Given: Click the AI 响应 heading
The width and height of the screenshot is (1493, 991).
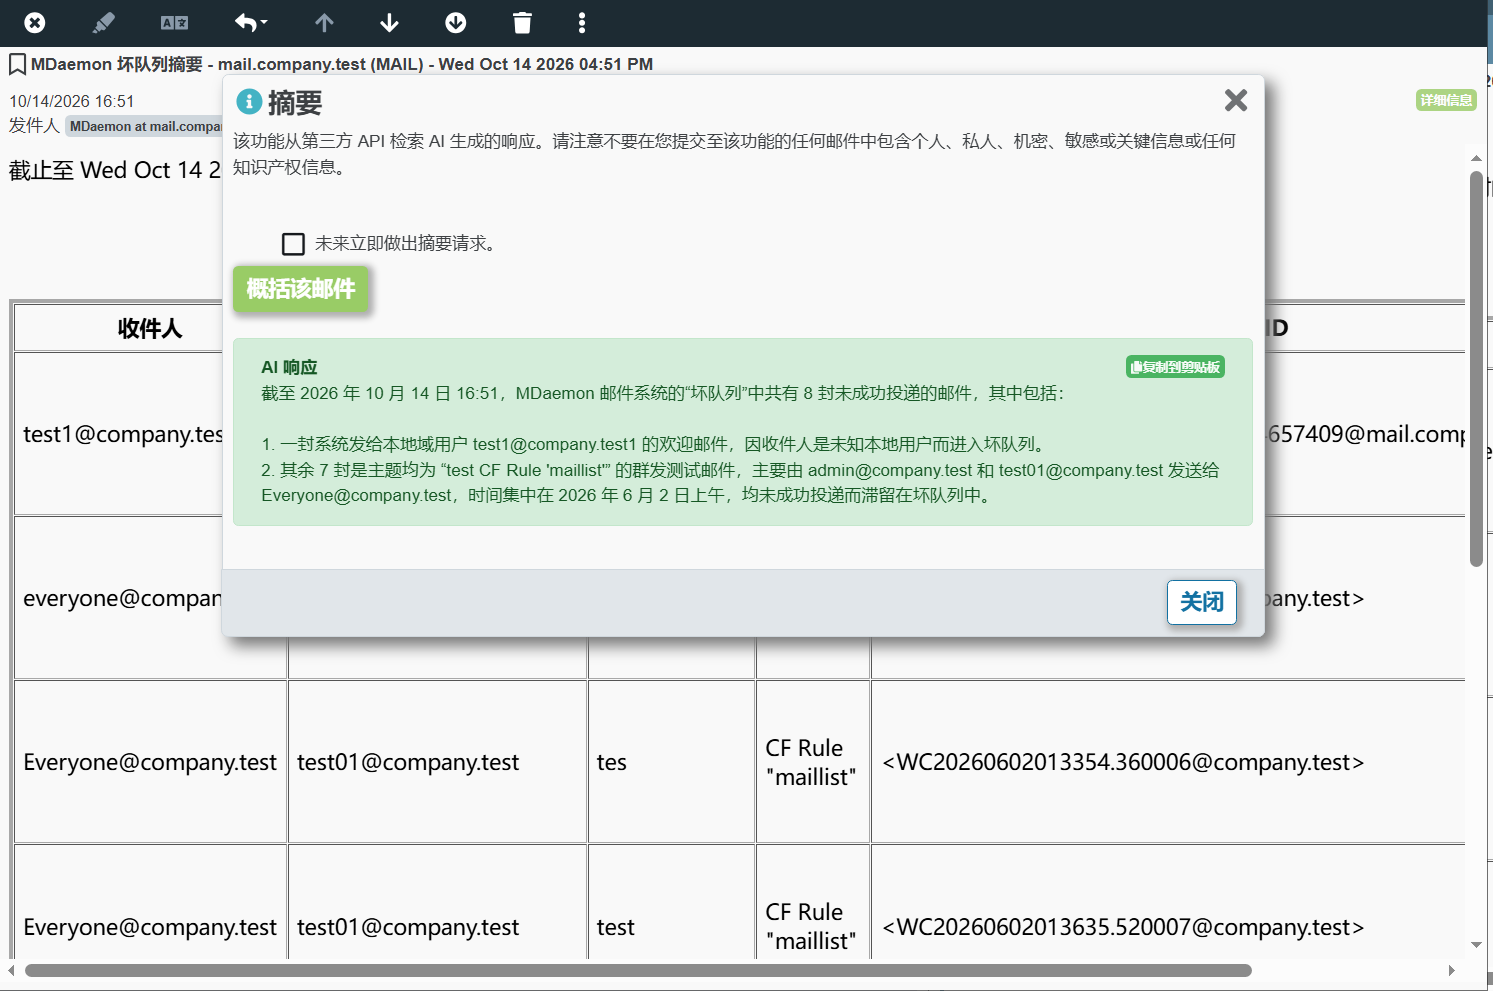Looking at the screenshot, I should pos(289,367).
